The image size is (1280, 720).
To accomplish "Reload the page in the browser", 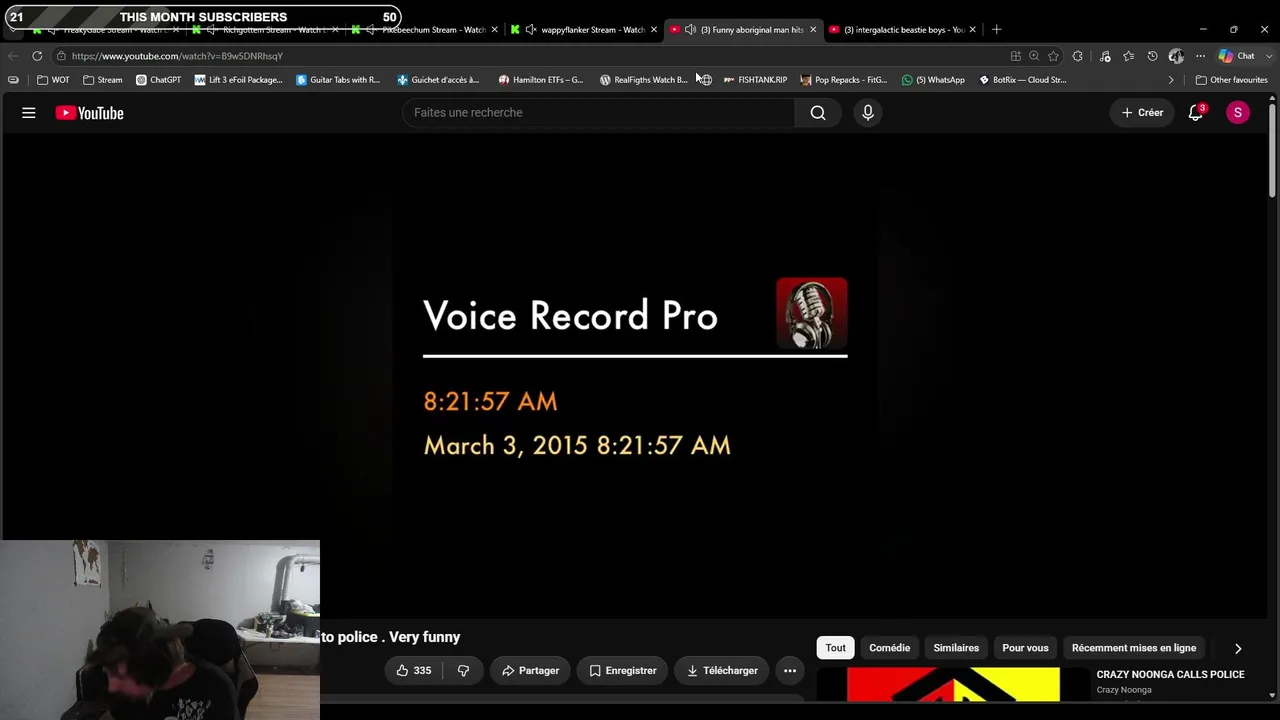I will 37,56.
